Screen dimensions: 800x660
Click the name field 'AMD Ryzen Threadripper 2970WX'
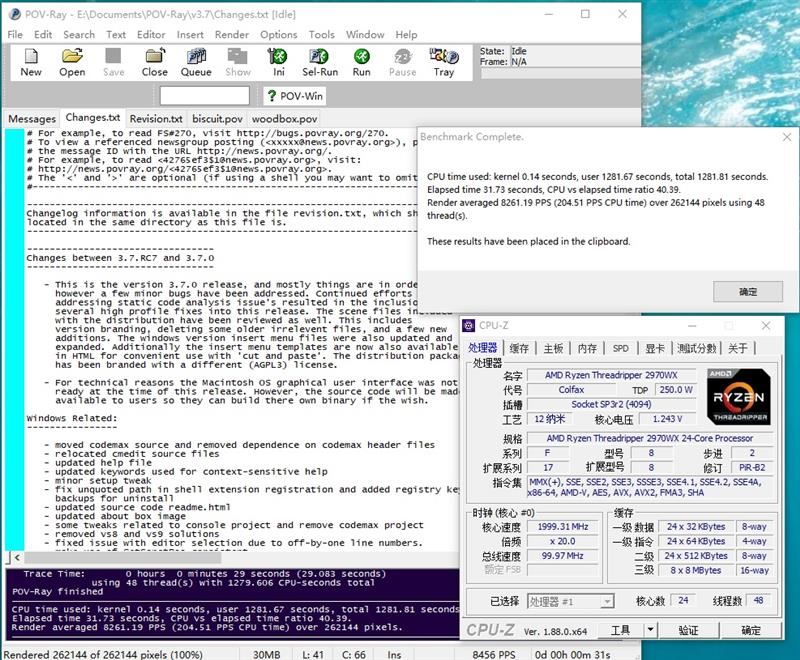point(611,375)
